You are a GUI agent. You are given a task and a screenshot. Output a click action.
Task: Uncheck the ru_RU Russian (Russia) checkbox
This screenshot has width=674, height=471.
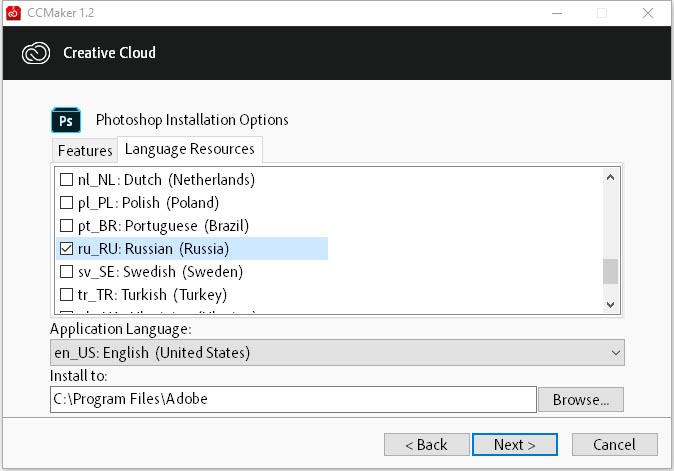tap(66, 248)
